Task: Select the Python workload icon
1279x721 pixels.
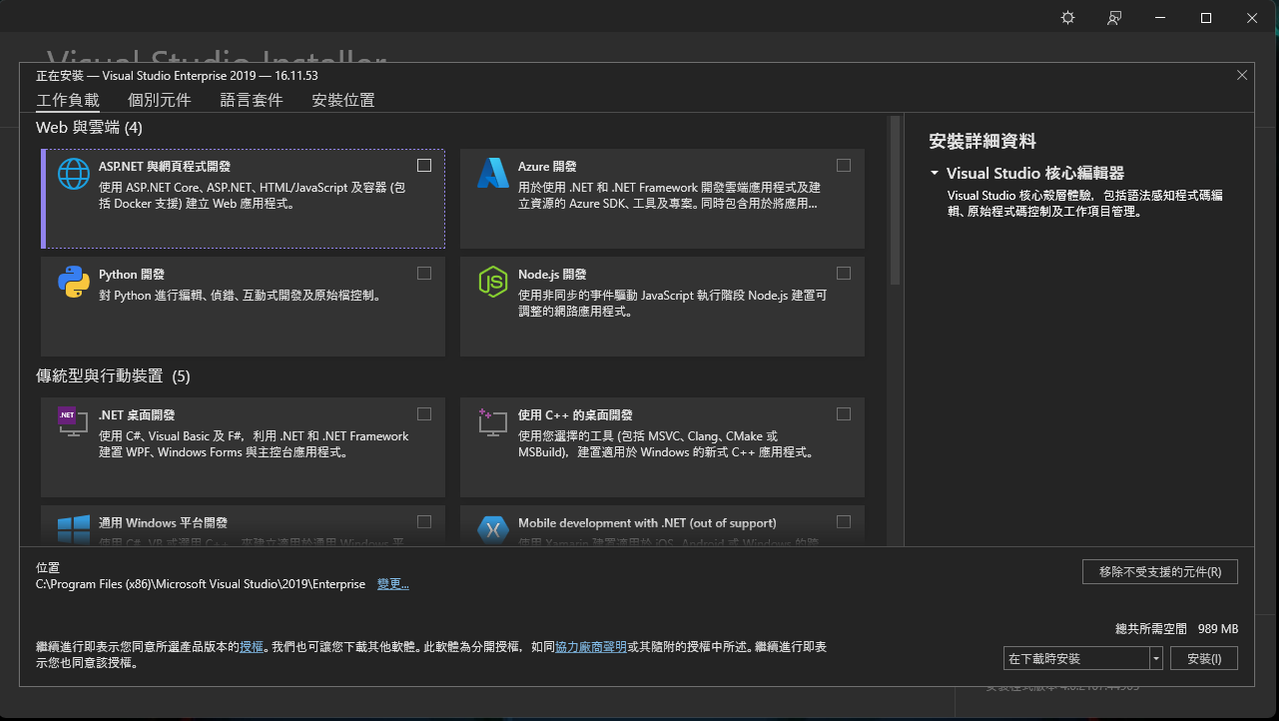Action: 73,281
